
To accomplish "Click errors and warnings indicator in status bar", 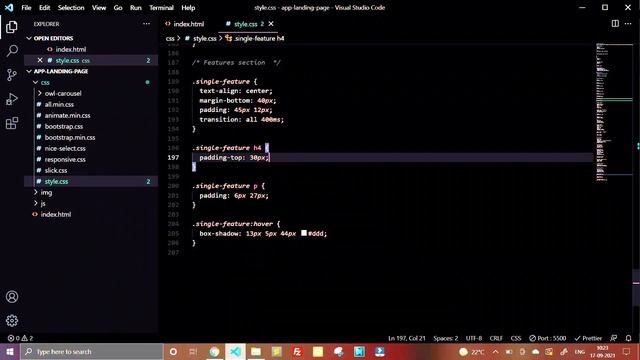I will [x=20, y=338].
